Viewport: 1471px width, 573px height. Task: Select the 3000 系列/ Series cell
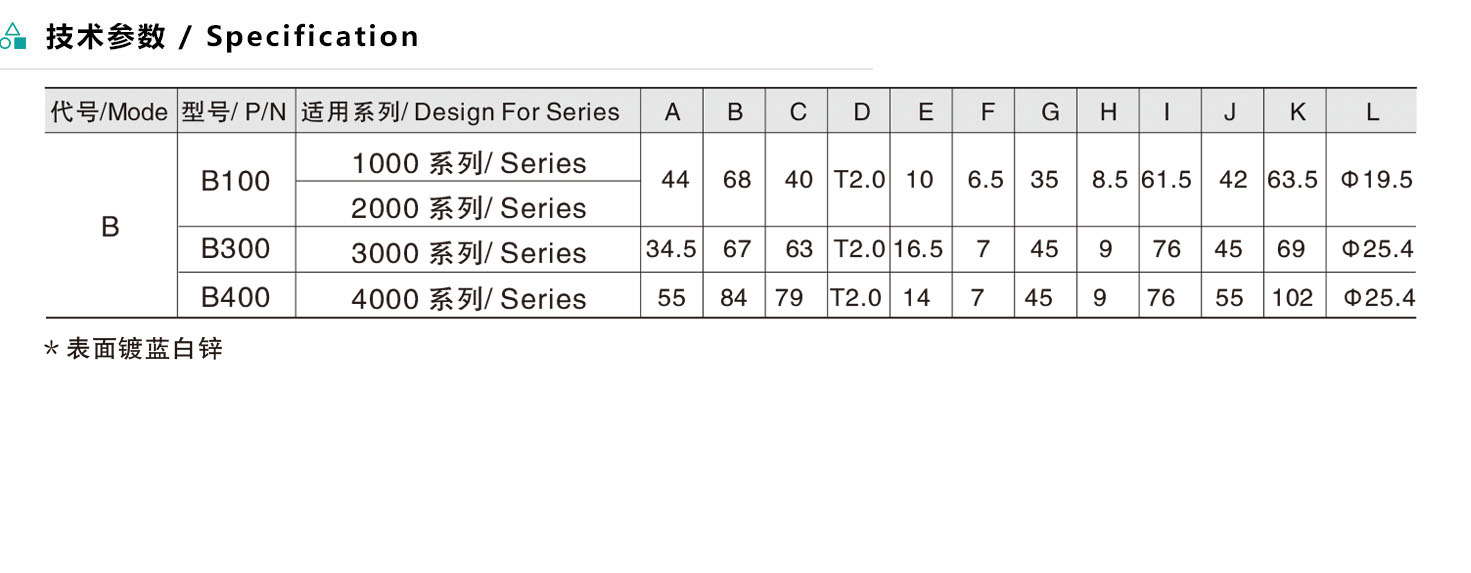468,252
